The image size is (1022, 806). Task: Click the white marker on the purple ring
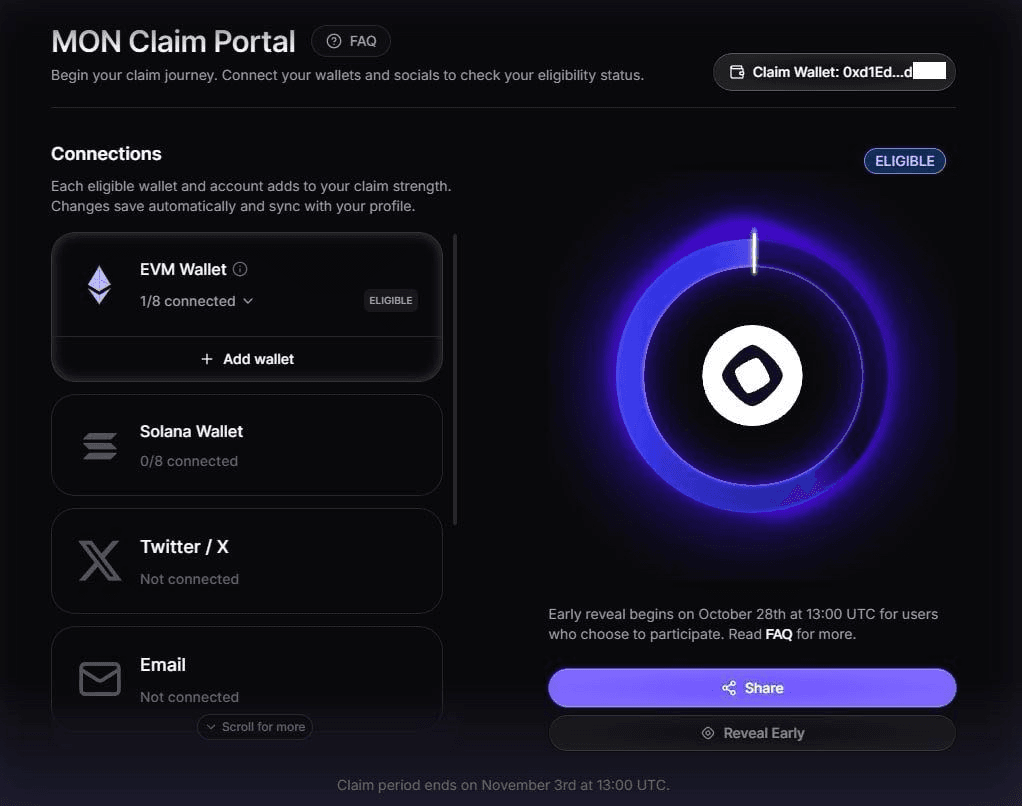click(x=754, y=251)
